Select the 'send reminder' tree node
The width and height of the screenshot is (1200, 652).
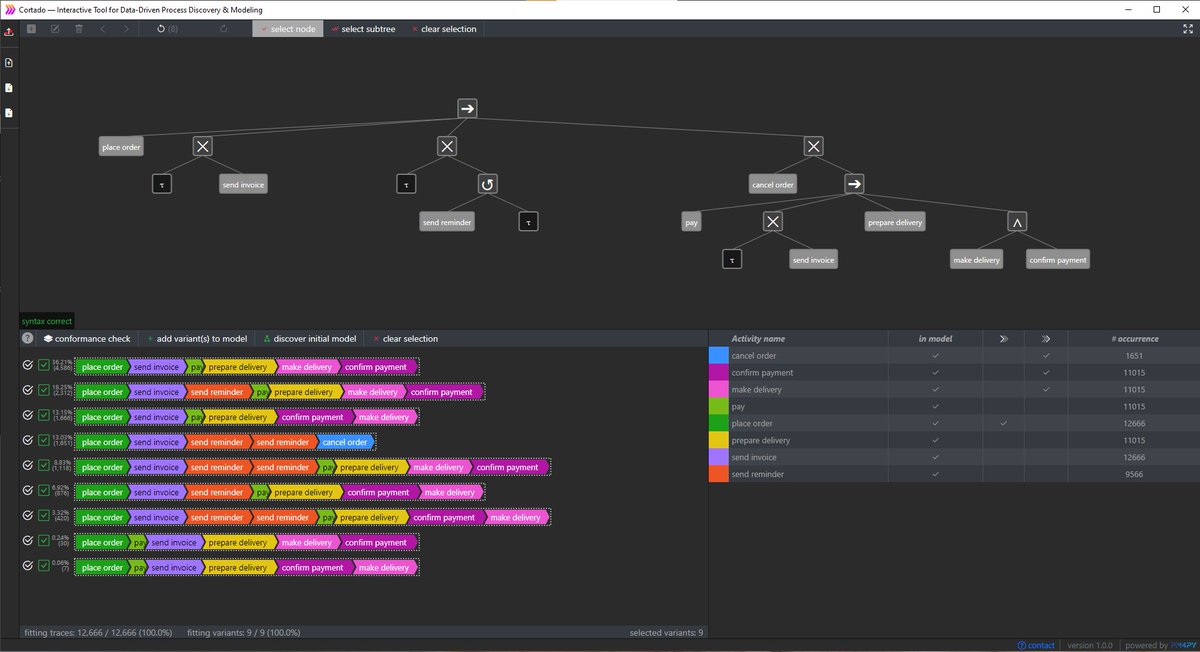447,222
